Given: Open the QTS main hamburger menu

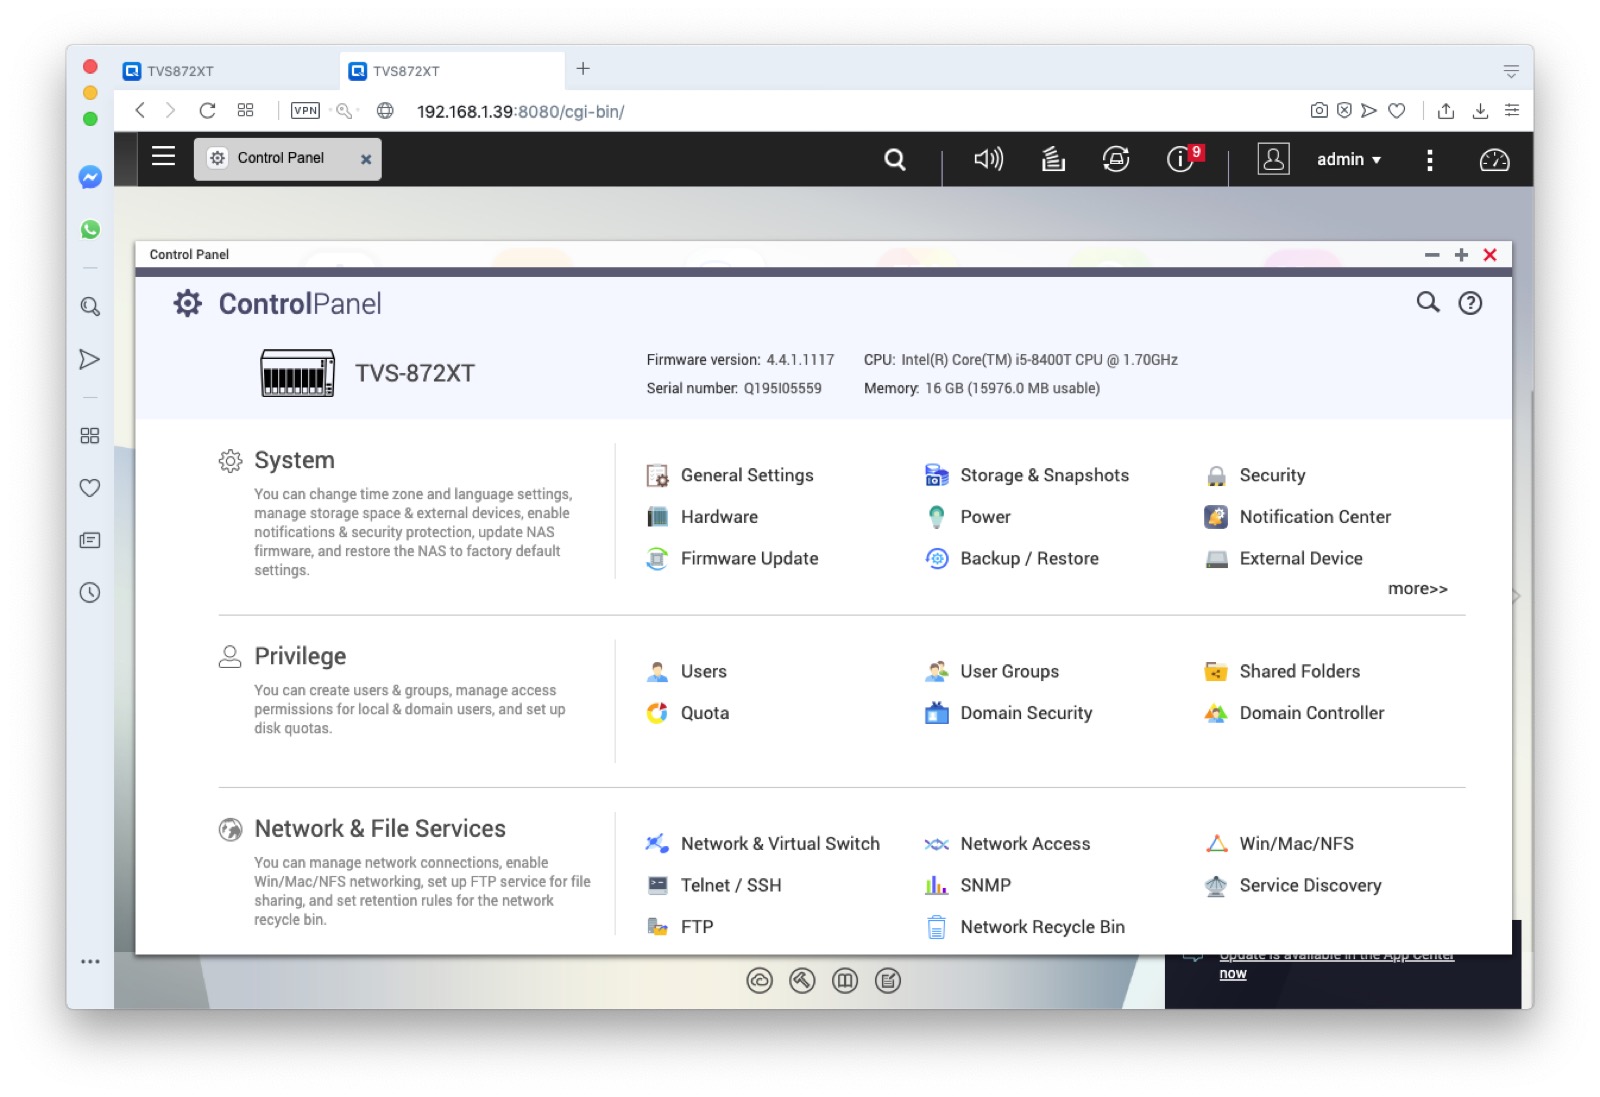Looking at the screenshot, I should (x=163, y=156).
